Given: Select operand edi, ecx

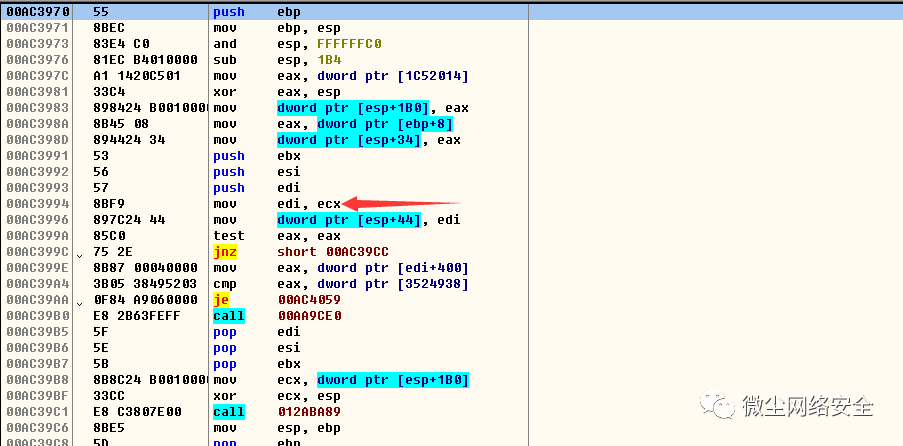Looking at the screenshot, I should tap(309, 204).
